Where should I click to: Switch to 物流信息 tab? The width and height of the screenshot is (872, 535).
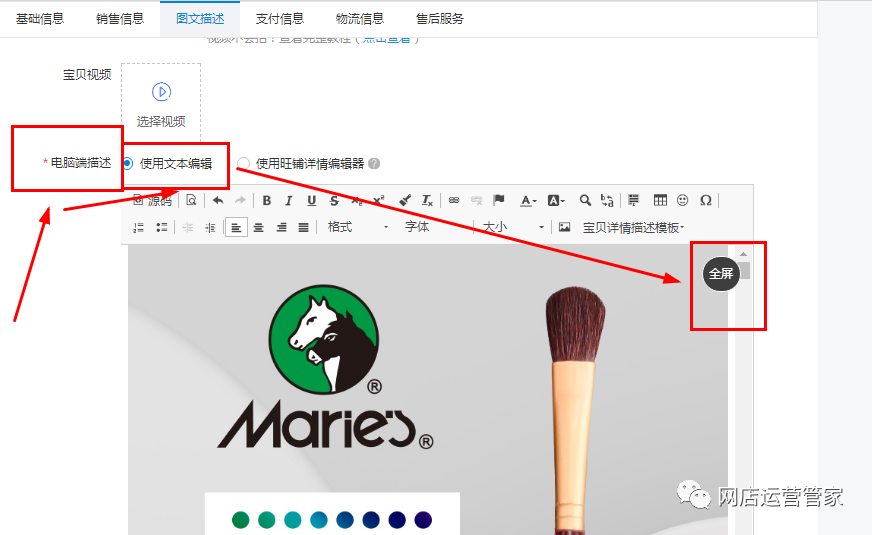pos(360,19)
